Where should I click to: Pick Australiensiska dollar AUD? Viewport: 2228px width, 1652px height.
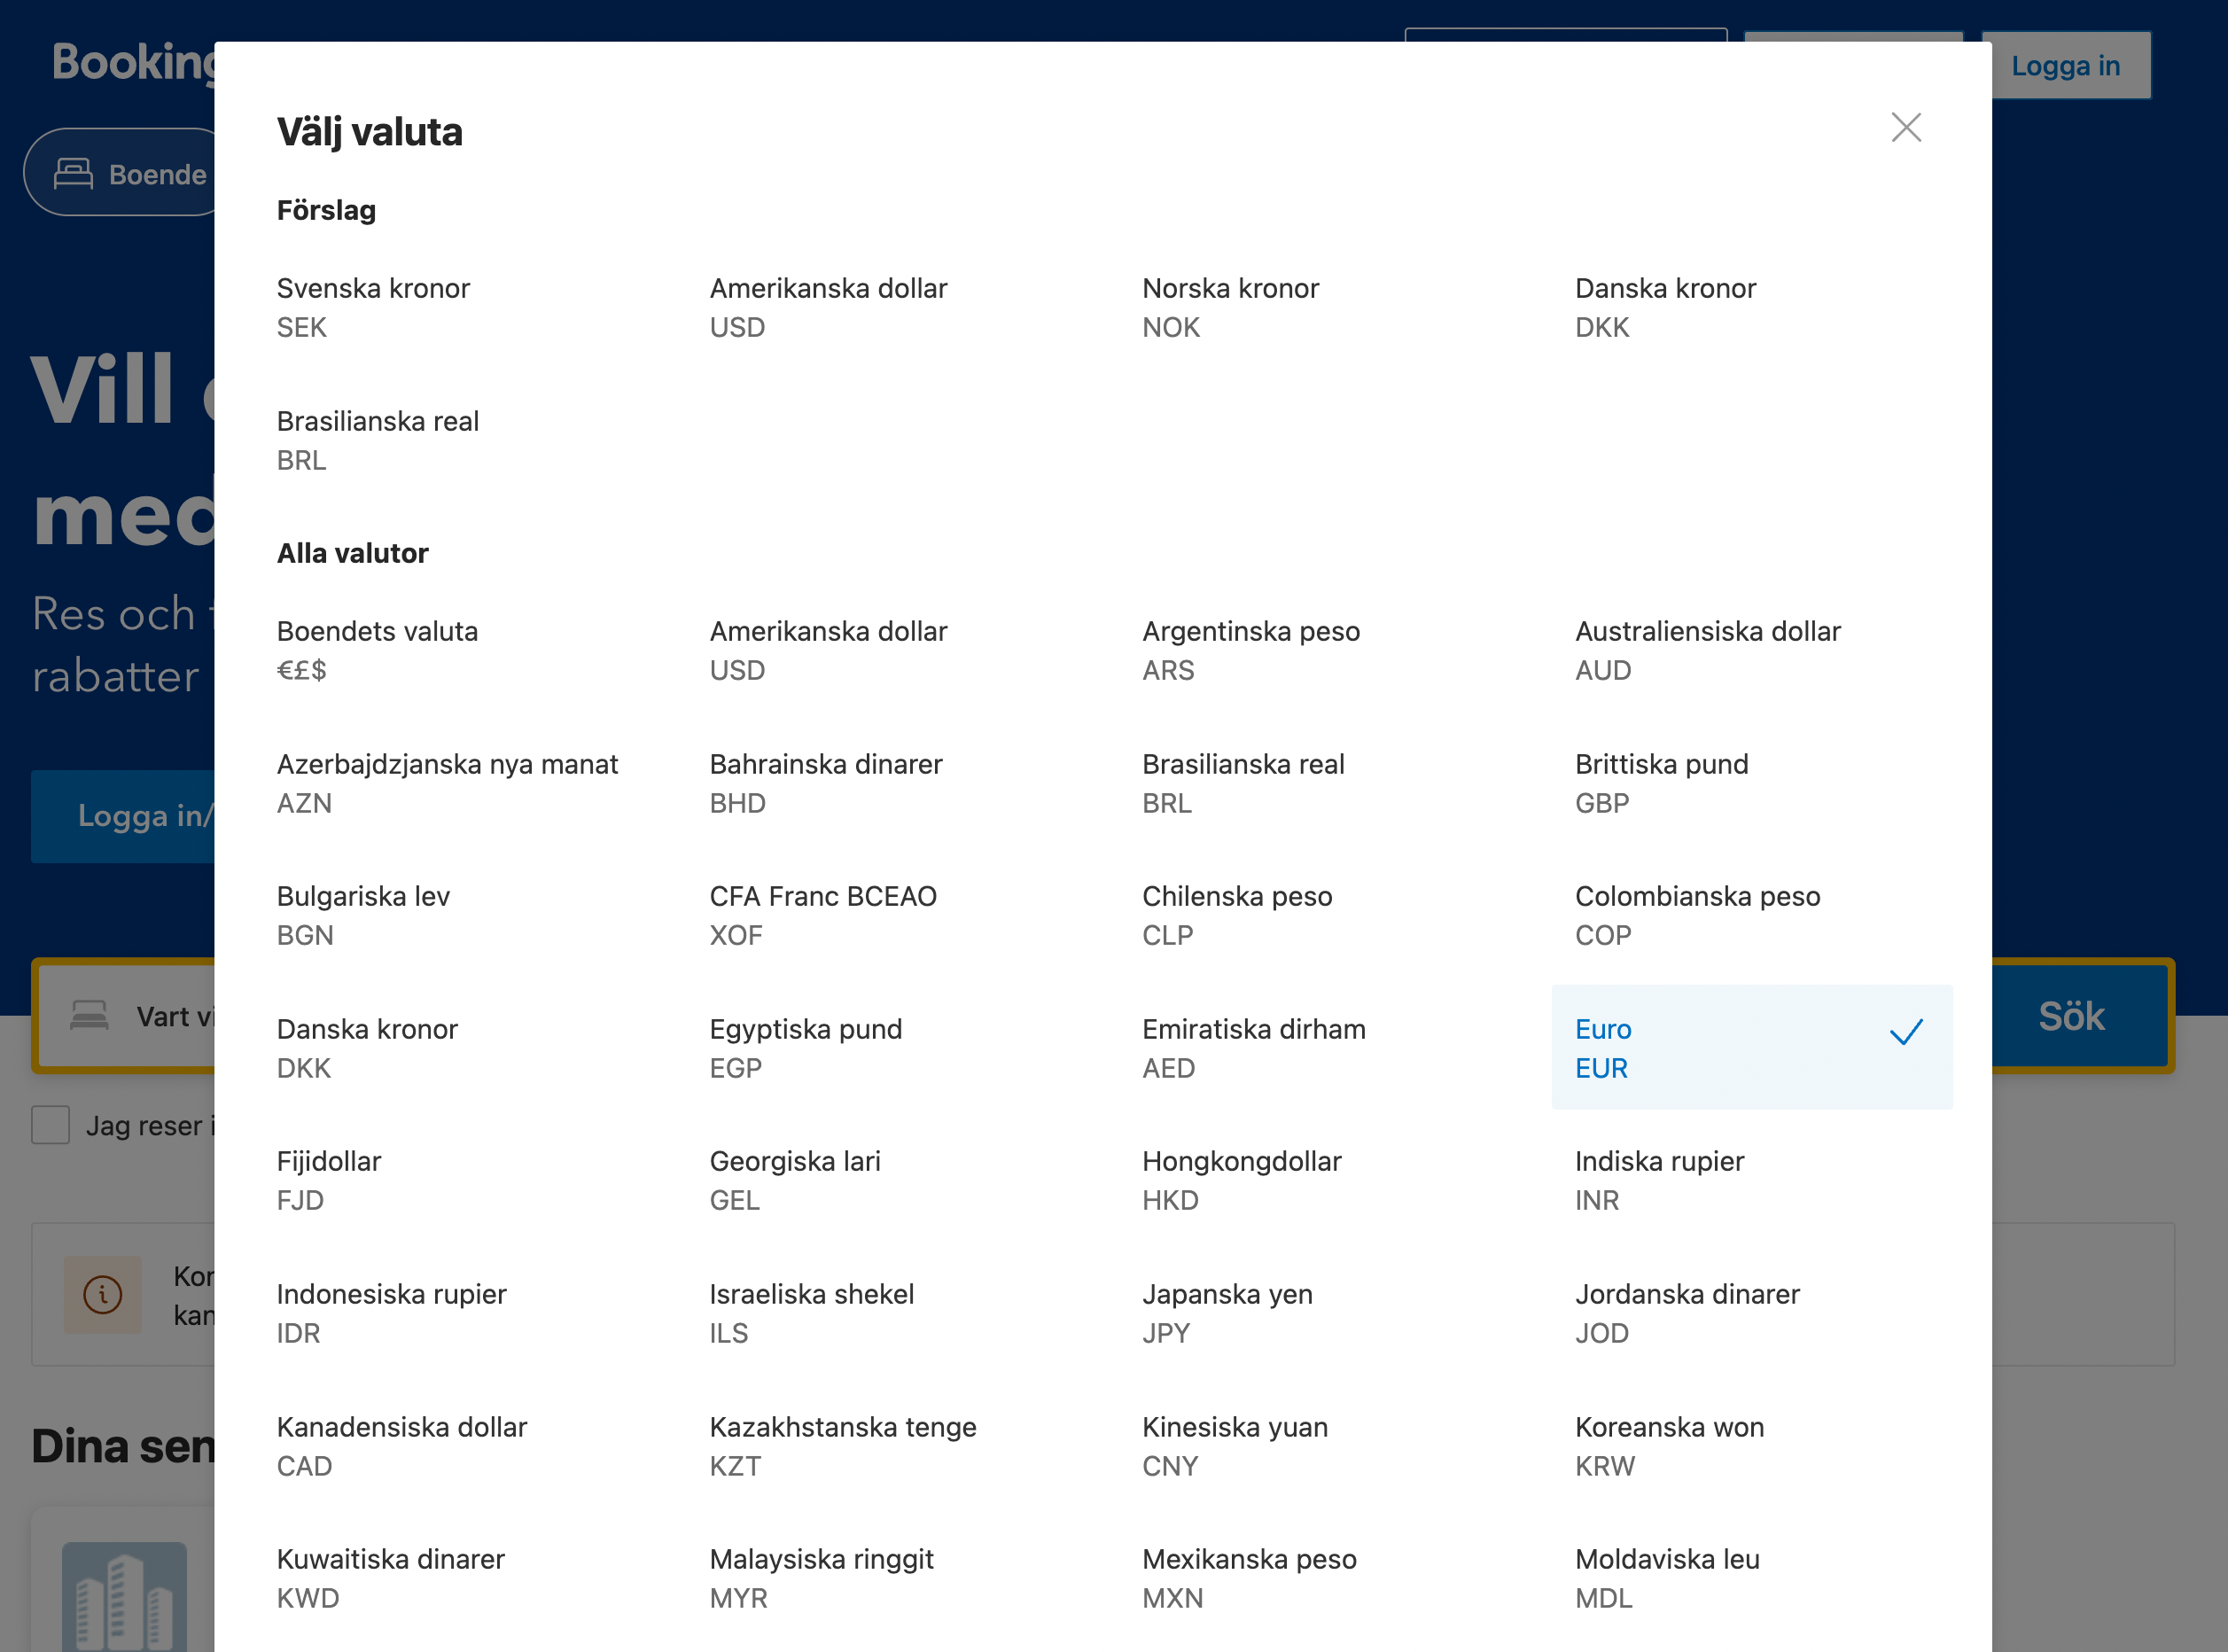(1707, 650)
